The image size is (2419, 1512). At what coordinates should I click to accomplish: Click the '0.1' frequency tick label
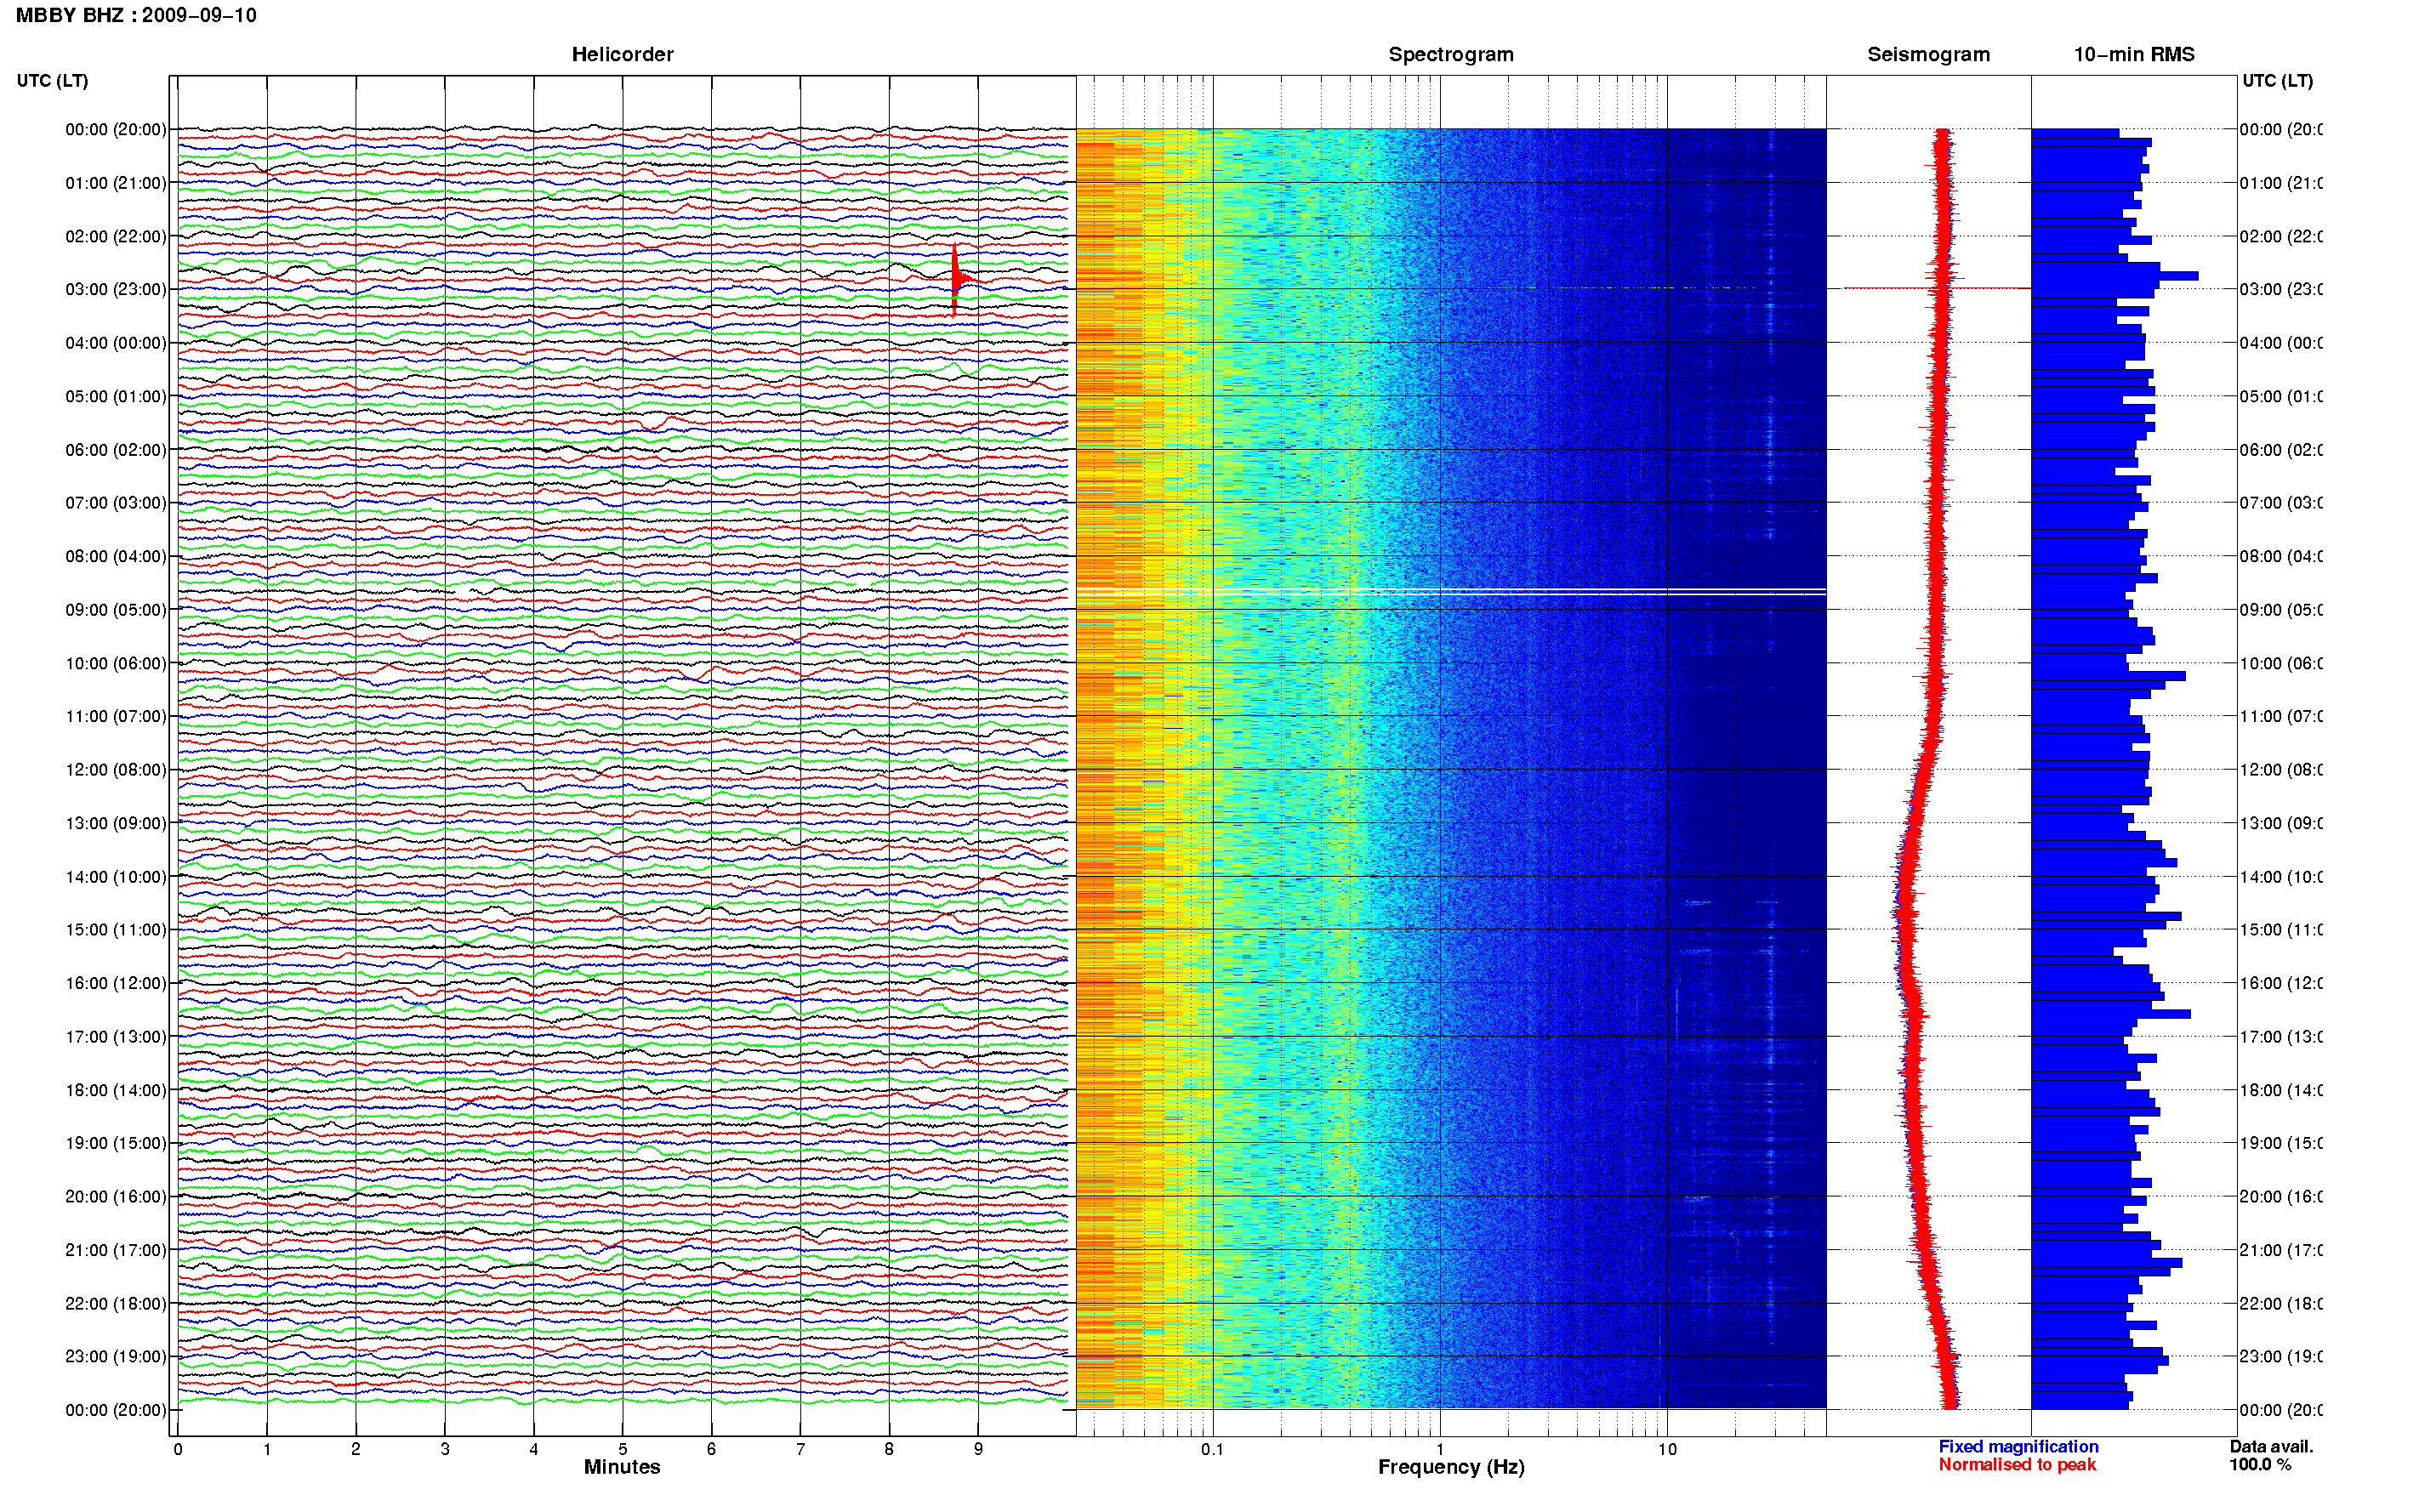point(1212,1449)
